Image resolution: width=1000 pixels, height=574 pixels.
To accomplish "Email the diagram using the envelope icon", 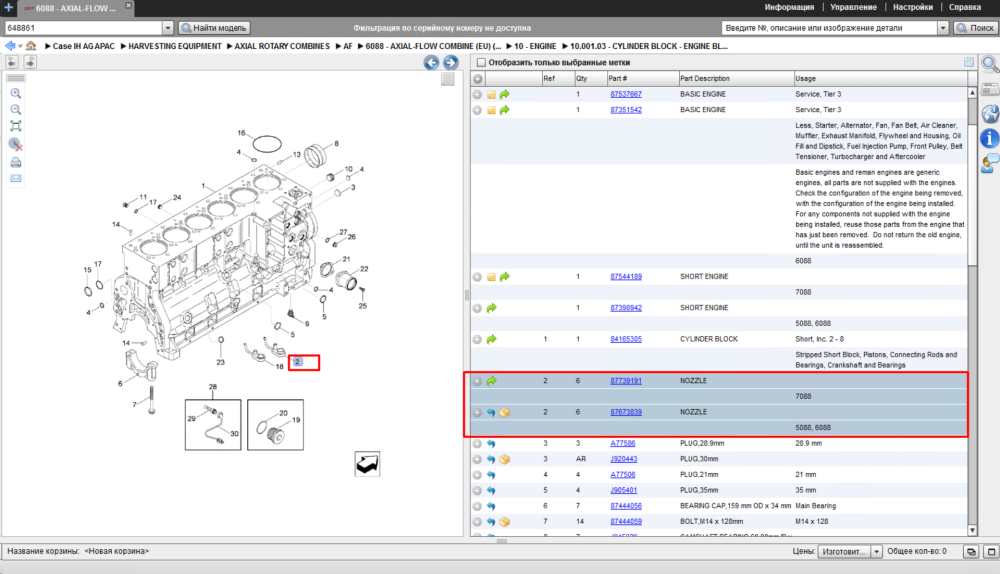I will (x=16, y=179).
